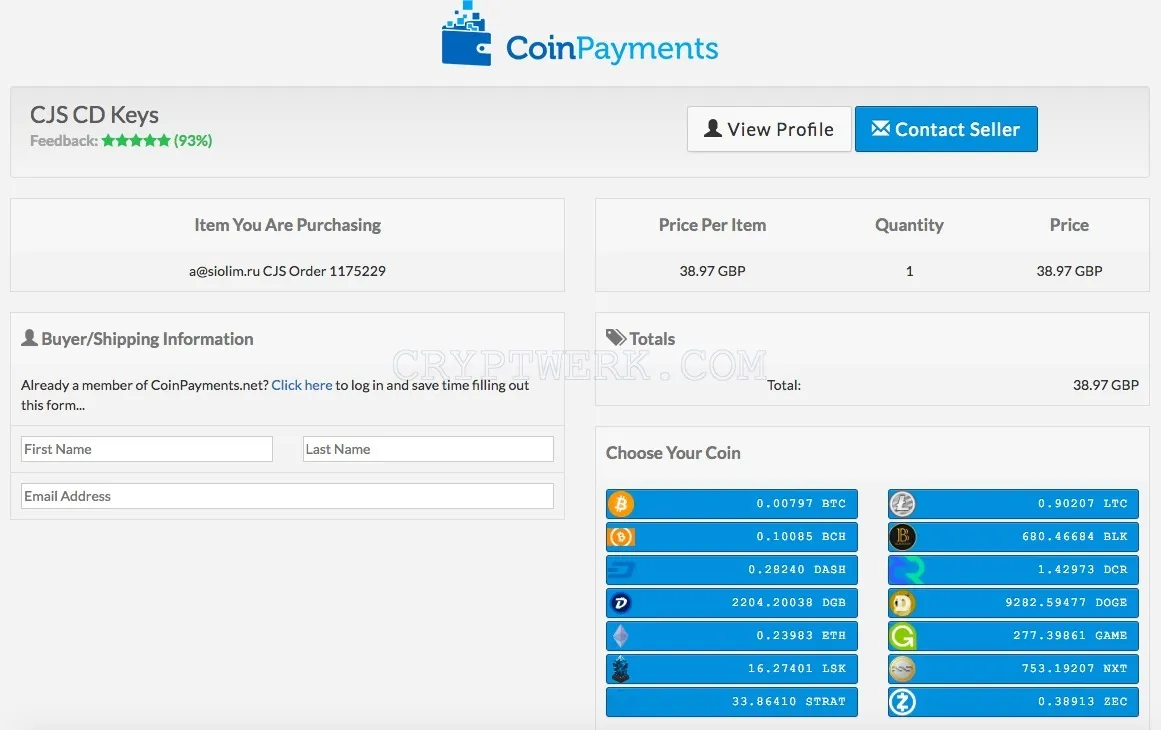
Task: Pay with 1.42973 DCR amount
Action: tap(1013, 569)
